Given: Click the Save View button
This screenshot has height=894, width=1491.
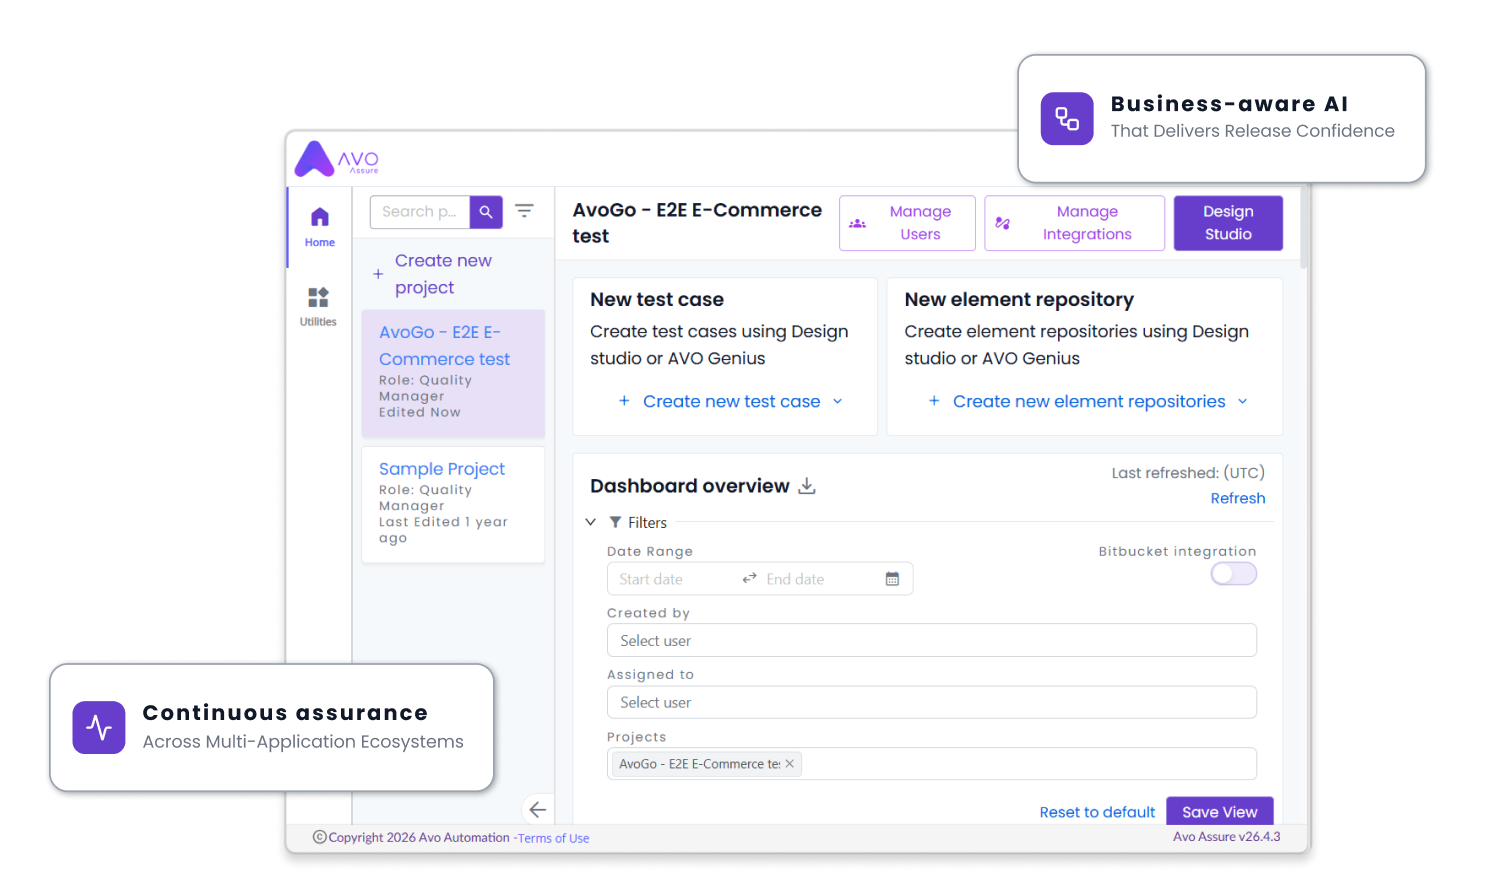Looking at the screenshot, I should (x=1220, y=811).
